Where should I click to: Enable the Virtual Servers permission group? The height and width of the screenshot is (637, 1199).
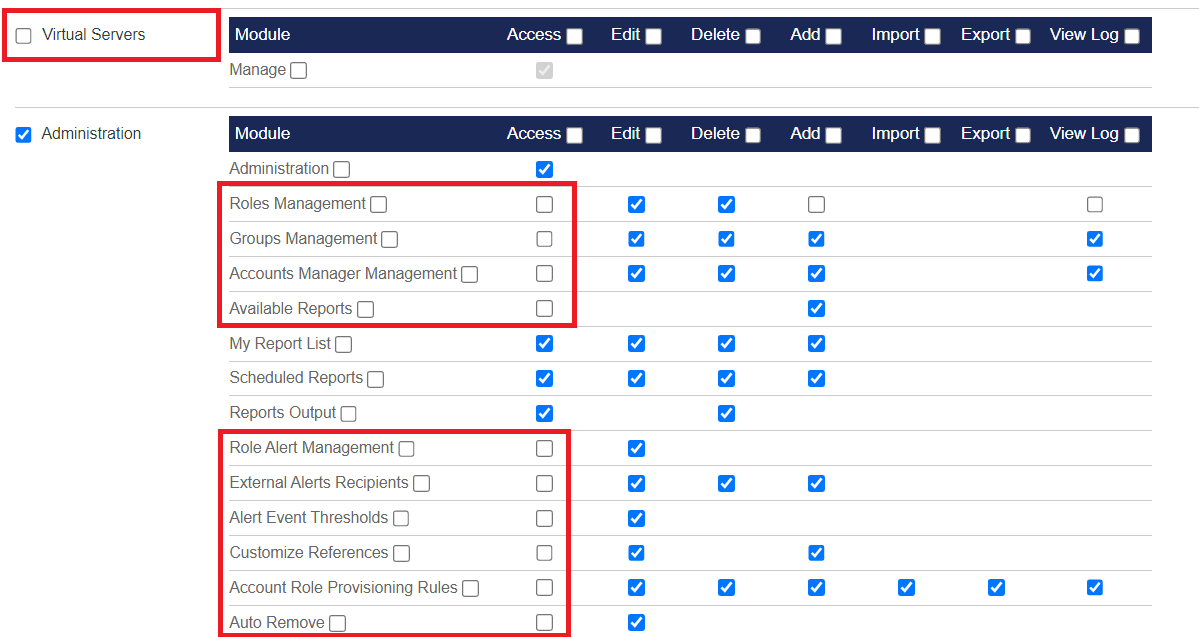[23, 34]
